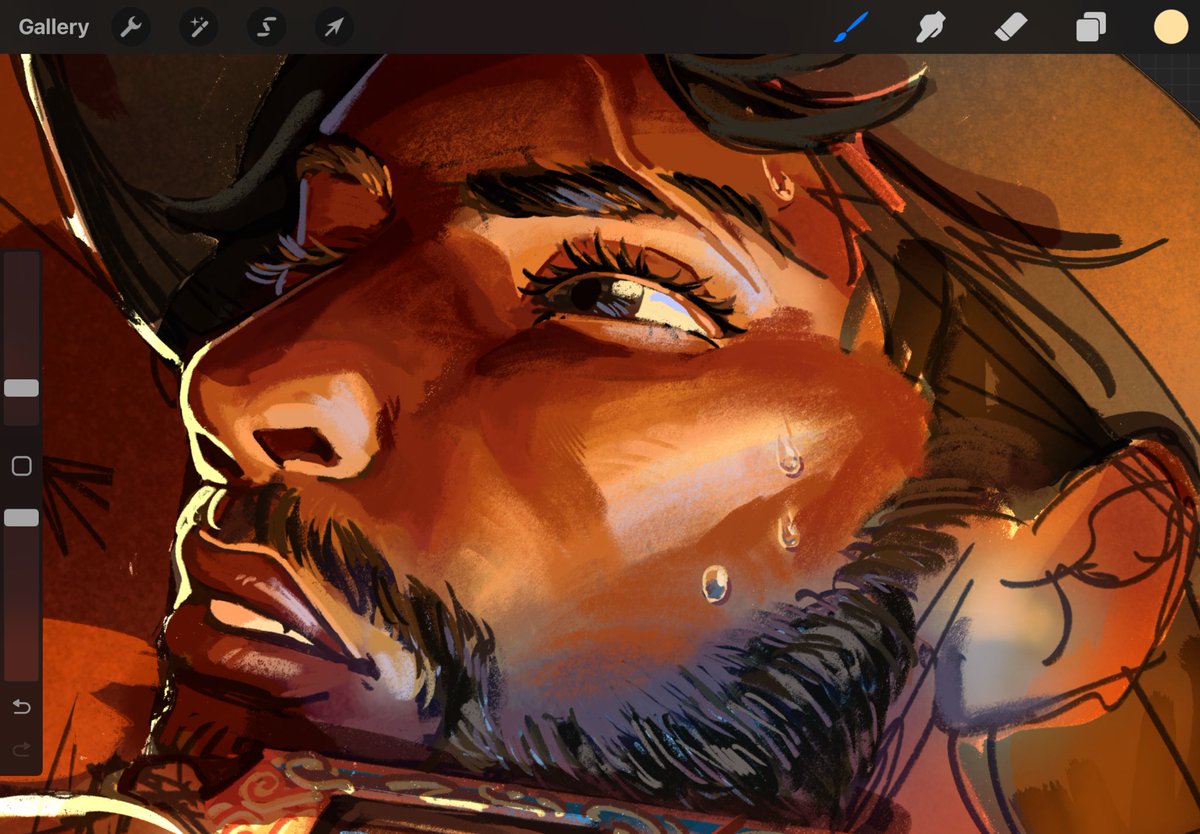
Task: Select the Eraser tool
Action: tap(1011, 27)
